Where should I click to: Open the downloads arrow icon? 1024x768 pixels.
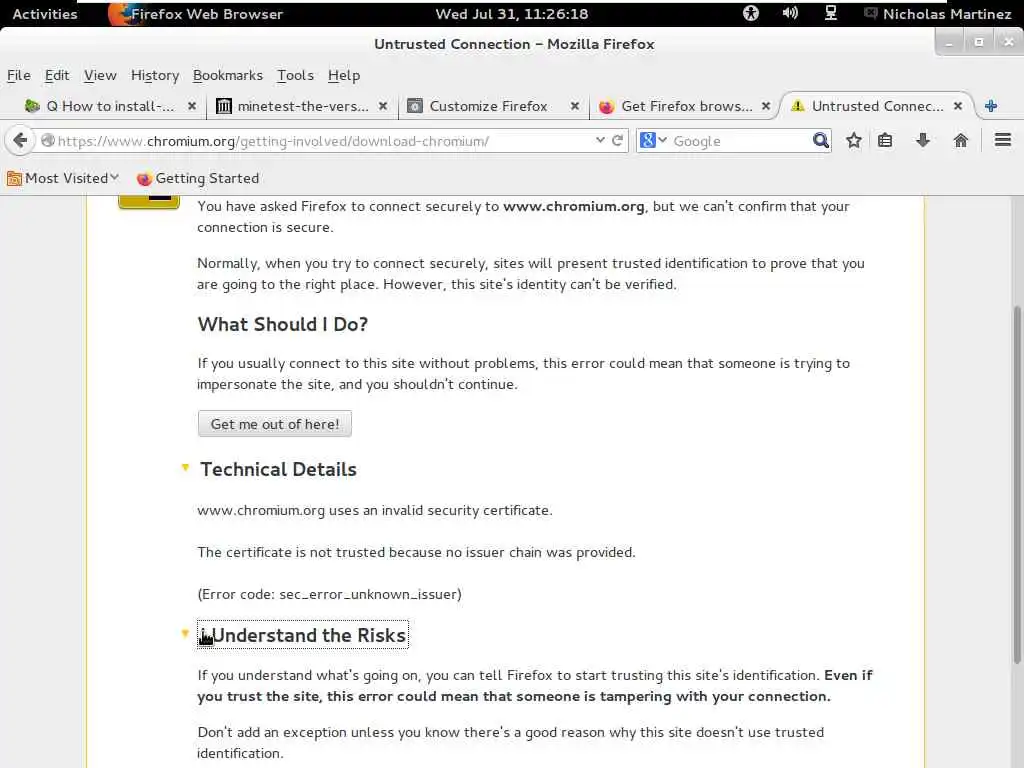(923, 140)
